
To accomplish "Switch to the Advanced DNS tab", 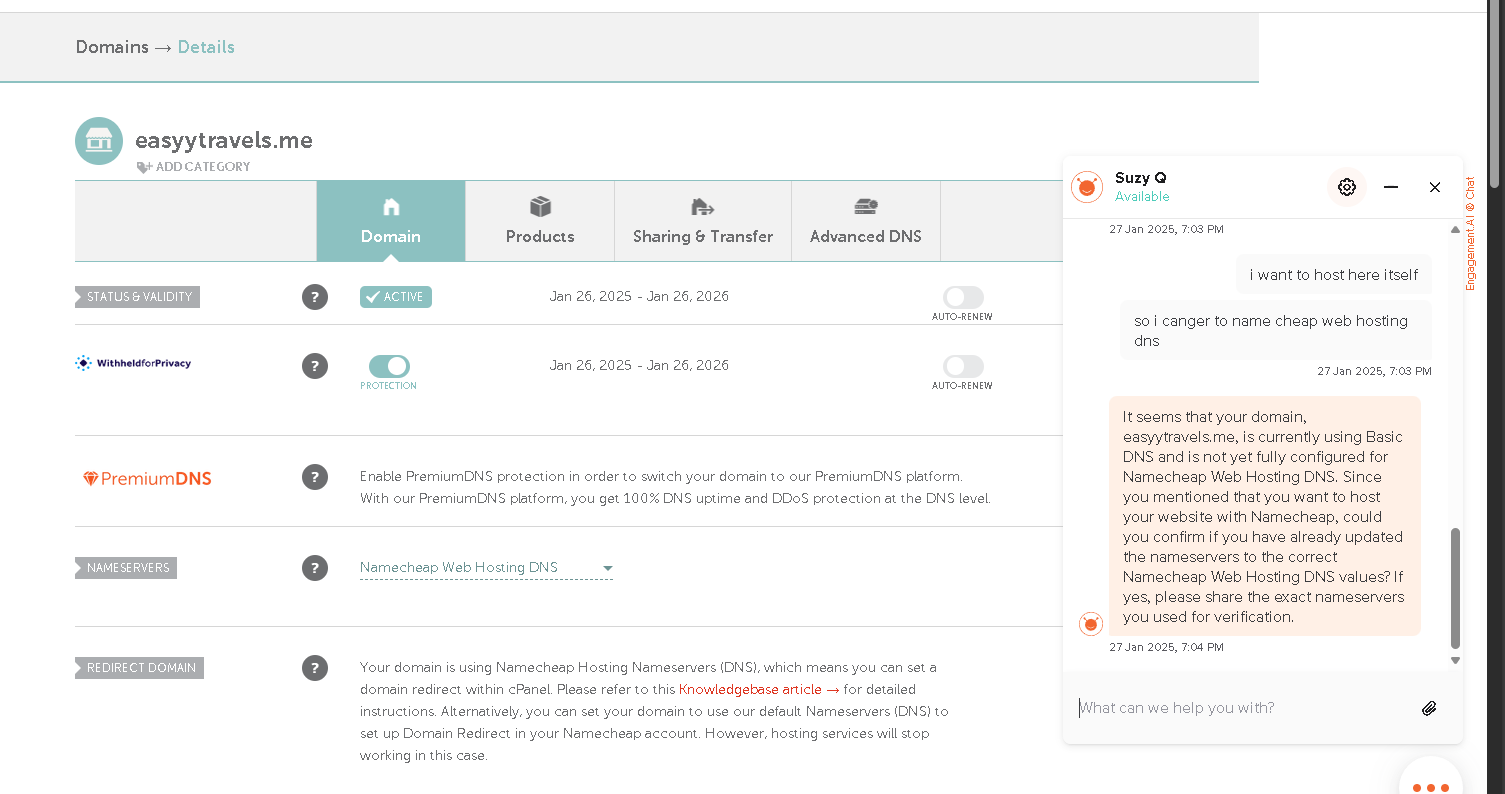I will 865,221.
